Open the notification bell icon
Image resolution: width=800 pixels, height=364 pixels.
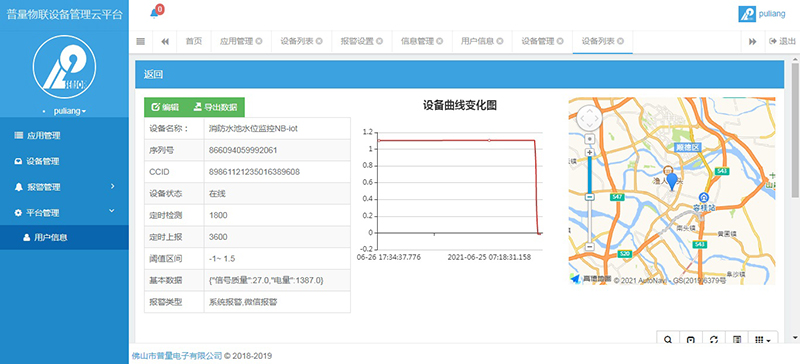[x=154, y=14]
